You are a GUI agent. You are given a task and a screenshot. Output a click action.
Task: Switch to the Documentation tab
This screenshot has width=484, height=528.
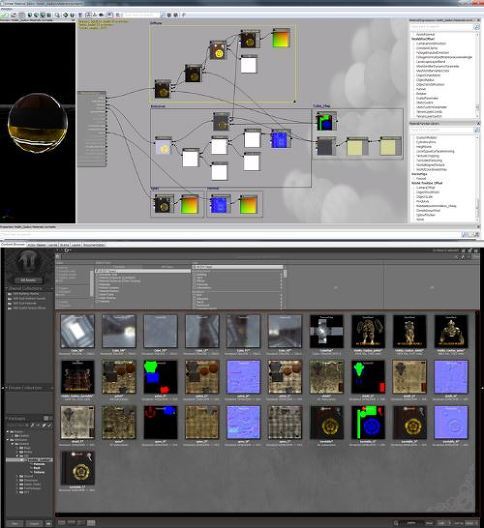click(94, 245)
